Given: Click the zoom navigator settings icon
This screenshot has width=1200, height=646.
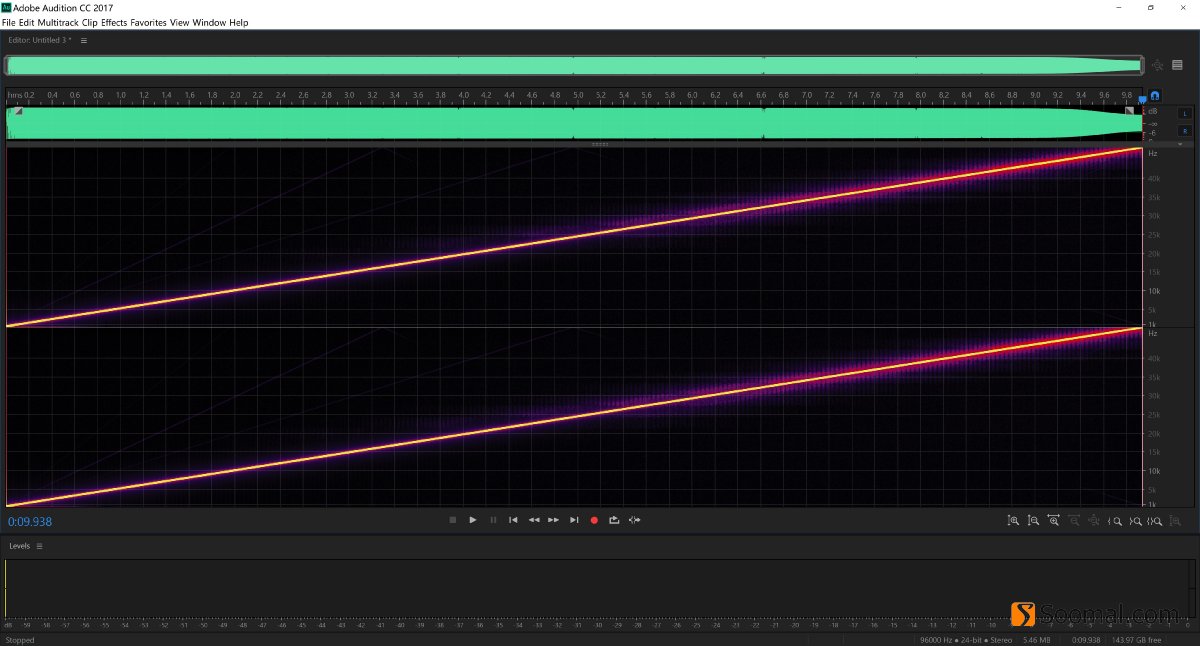Looking at the screenshot, I should click(1158, 66).
